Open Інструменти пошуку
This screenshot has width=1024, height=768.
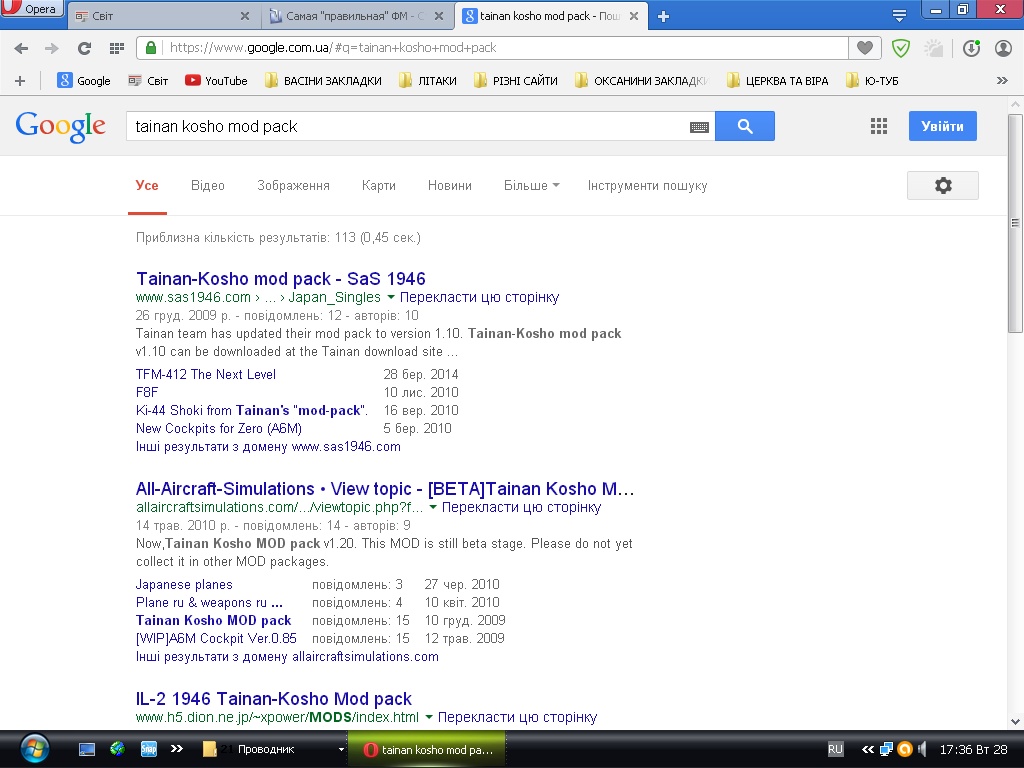pyautogui.click(x=647, y=185)
